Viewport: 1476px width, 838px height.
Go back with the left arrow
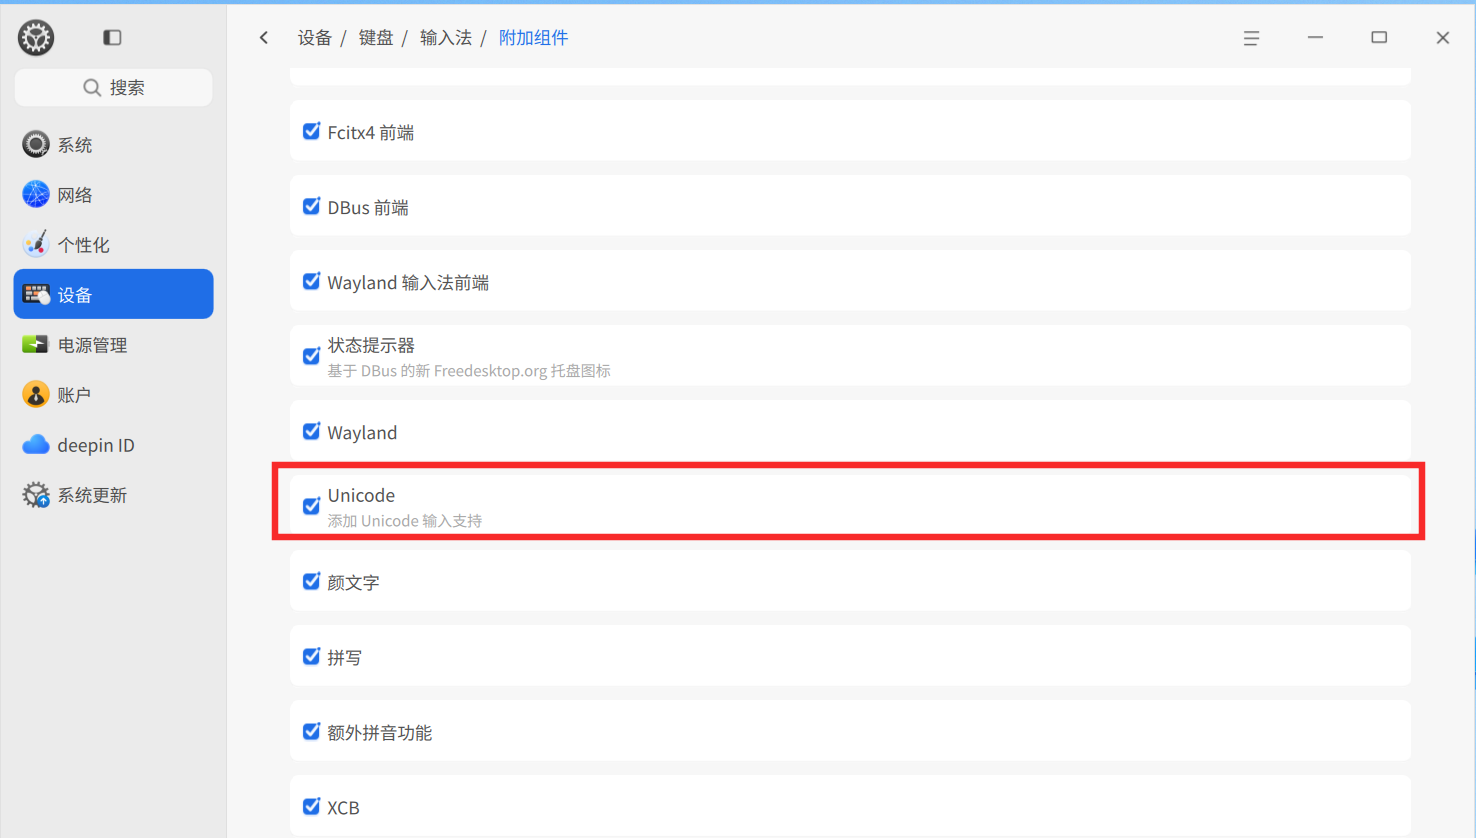[264, 38]
